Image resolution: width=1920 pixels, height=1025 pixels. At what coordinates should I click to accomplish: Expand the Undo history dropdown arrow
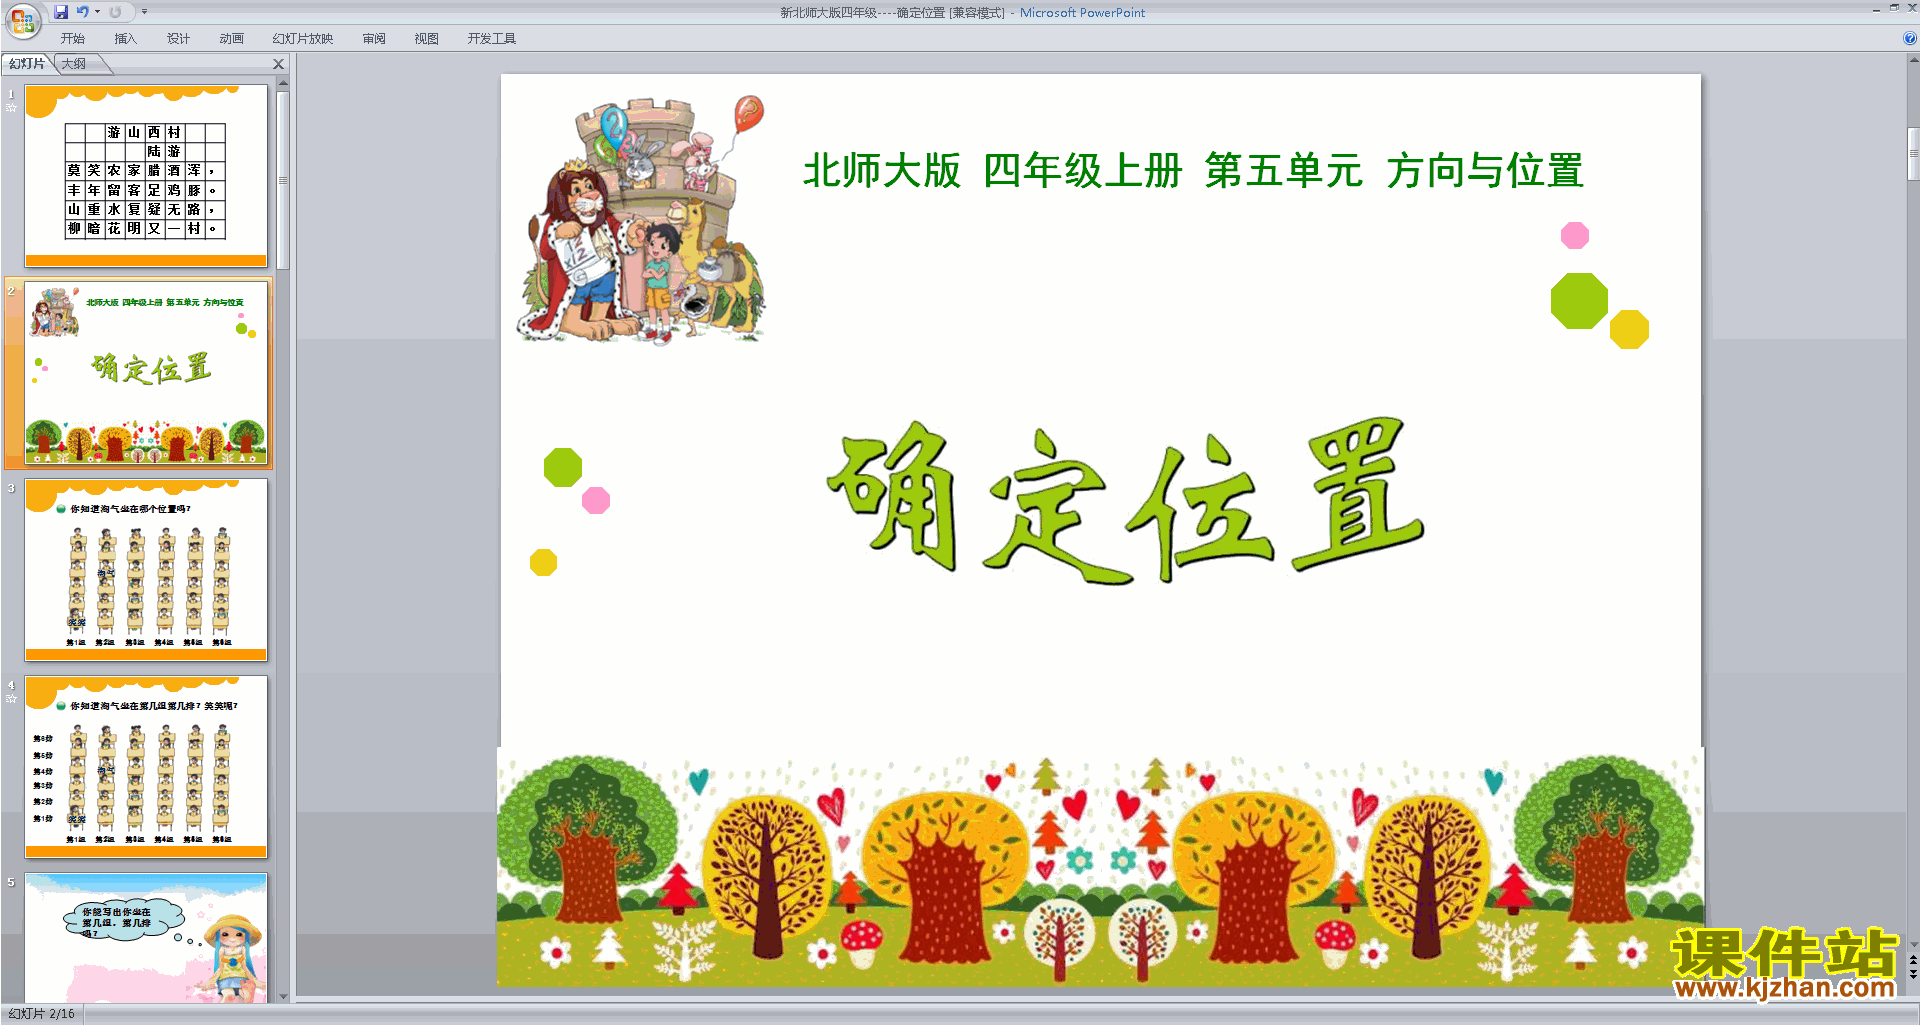97,12
